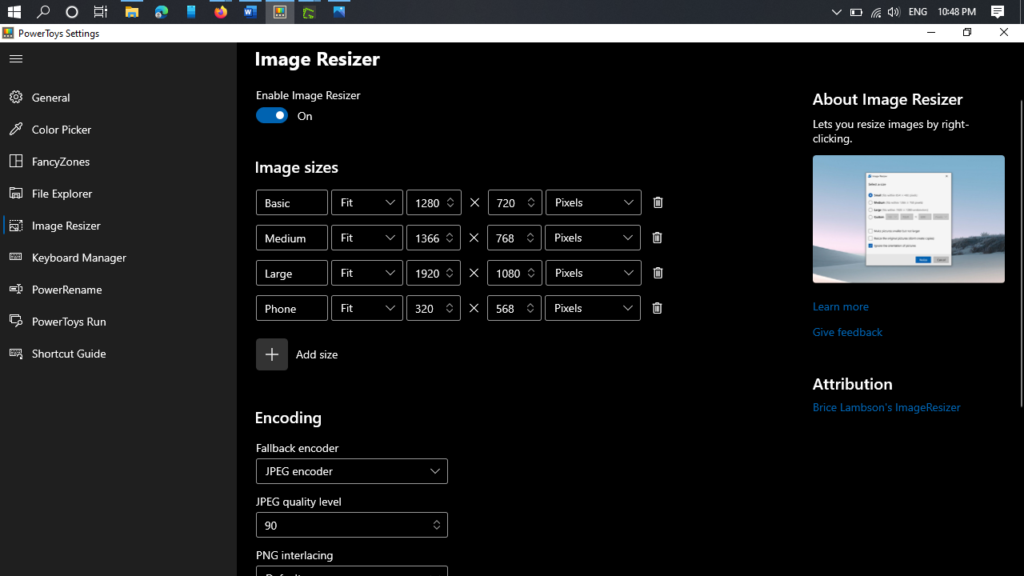Image resolution: width=1024 pixels, height=576 pixels.
Task: Click the "Attribution" heading text
Action: pyautogui.click(x=852, y=384)
